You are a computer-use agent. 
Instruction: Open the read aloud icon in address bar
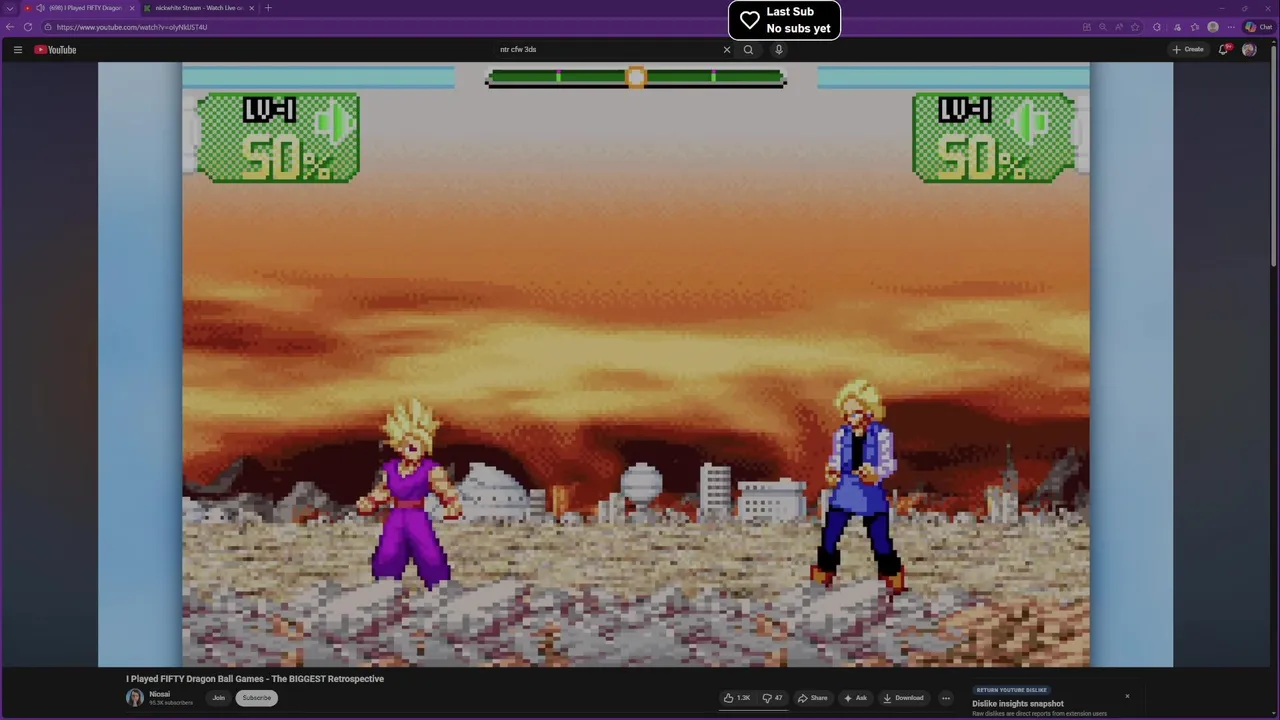point(1118,27)
